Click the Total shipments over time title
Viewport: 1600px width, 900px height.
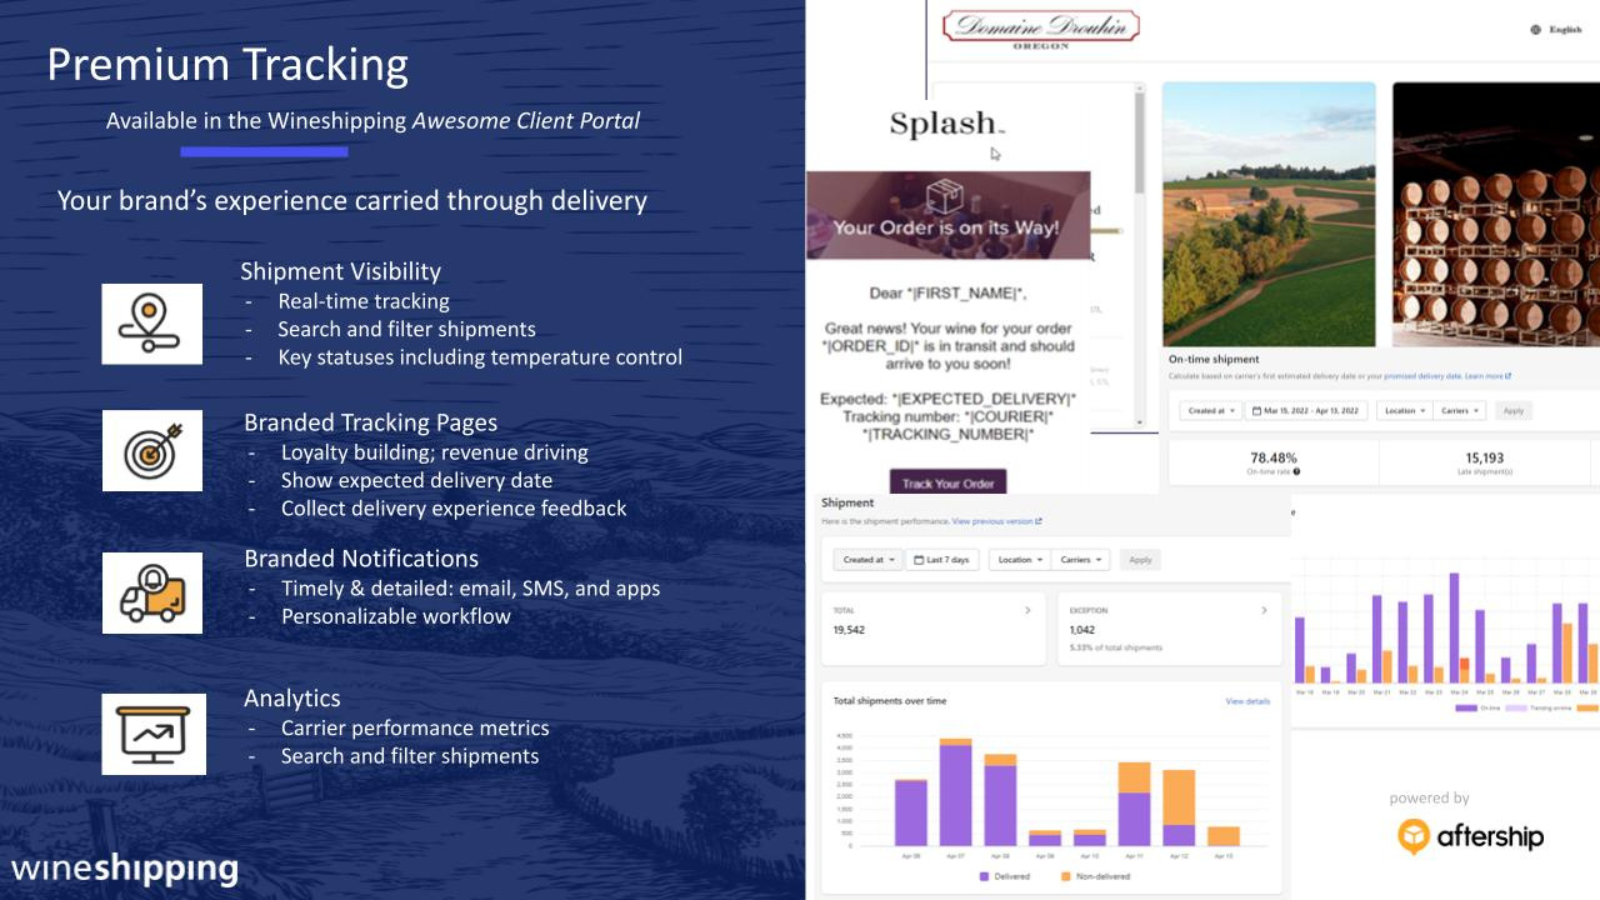(890, 701)
